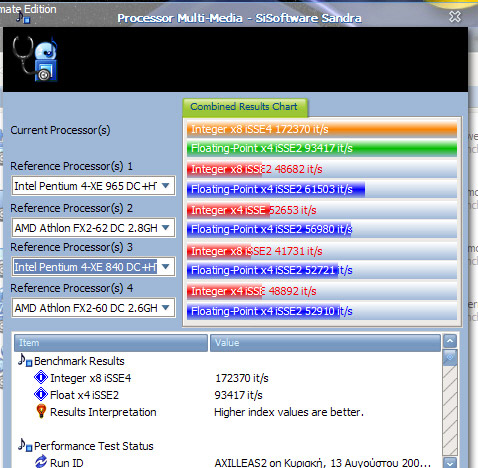Select the Run ID list row

pos(228,463)
